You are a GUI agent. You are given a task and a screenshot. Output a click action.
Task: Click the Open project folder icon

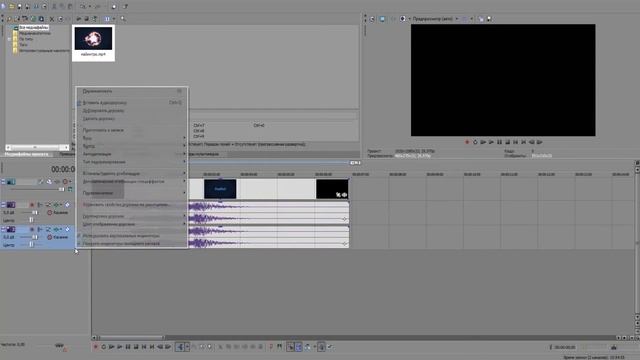(12, 7)
